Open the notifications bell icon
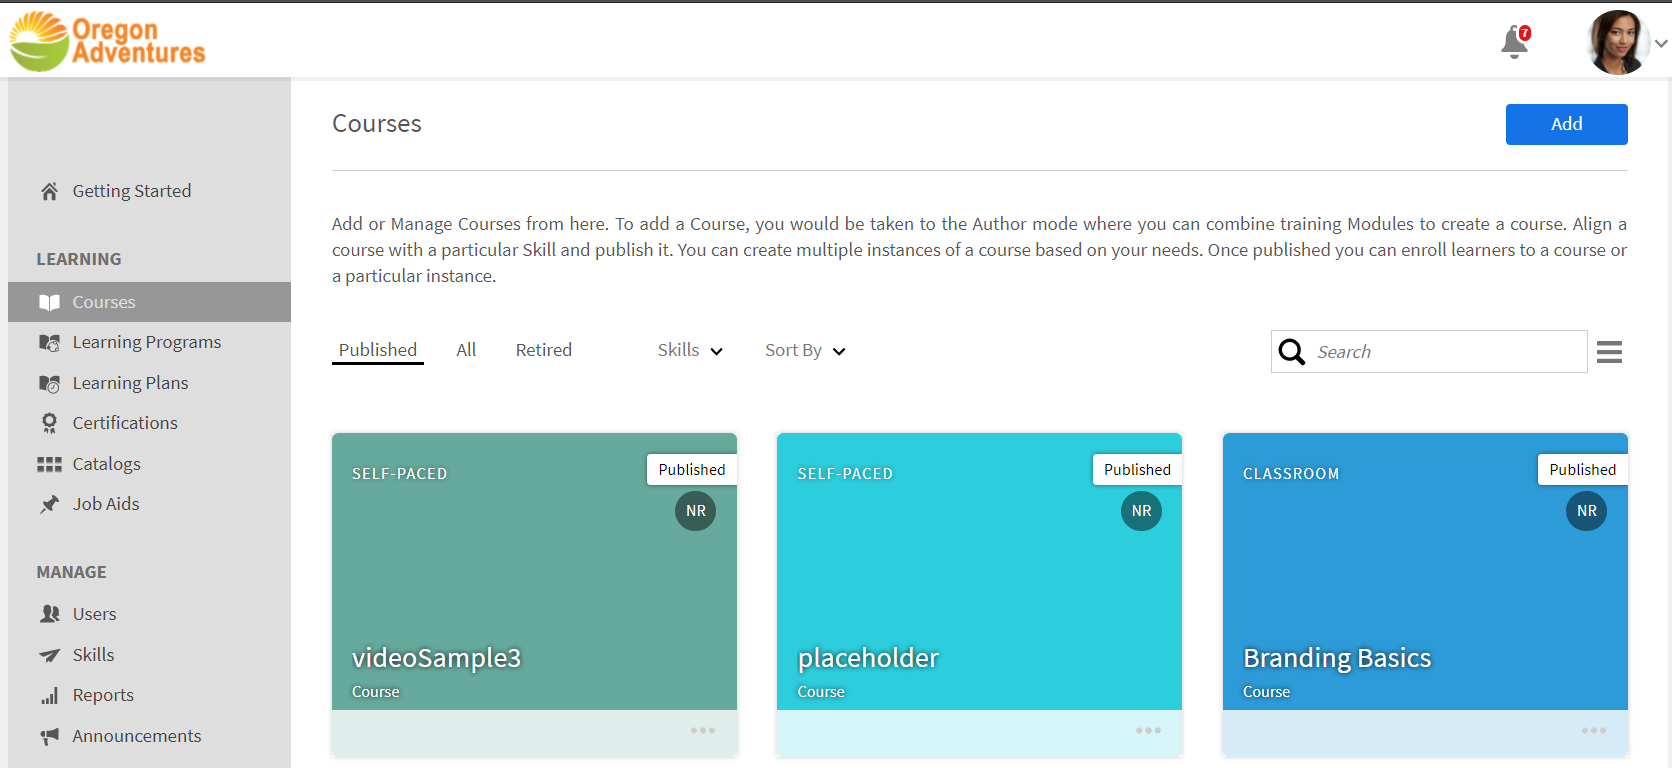1672x768 pixels. (x=1514, y=42)
